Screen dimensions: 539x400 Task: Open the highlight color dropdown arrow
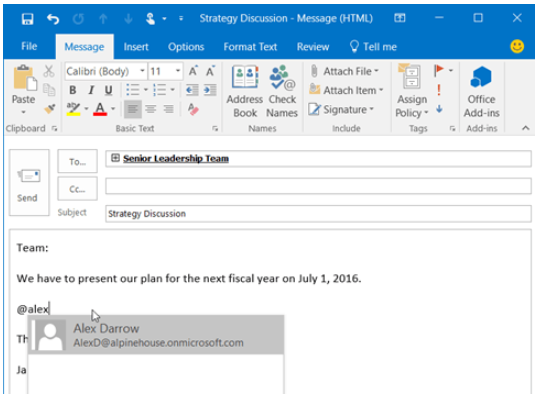coord(86,109)
